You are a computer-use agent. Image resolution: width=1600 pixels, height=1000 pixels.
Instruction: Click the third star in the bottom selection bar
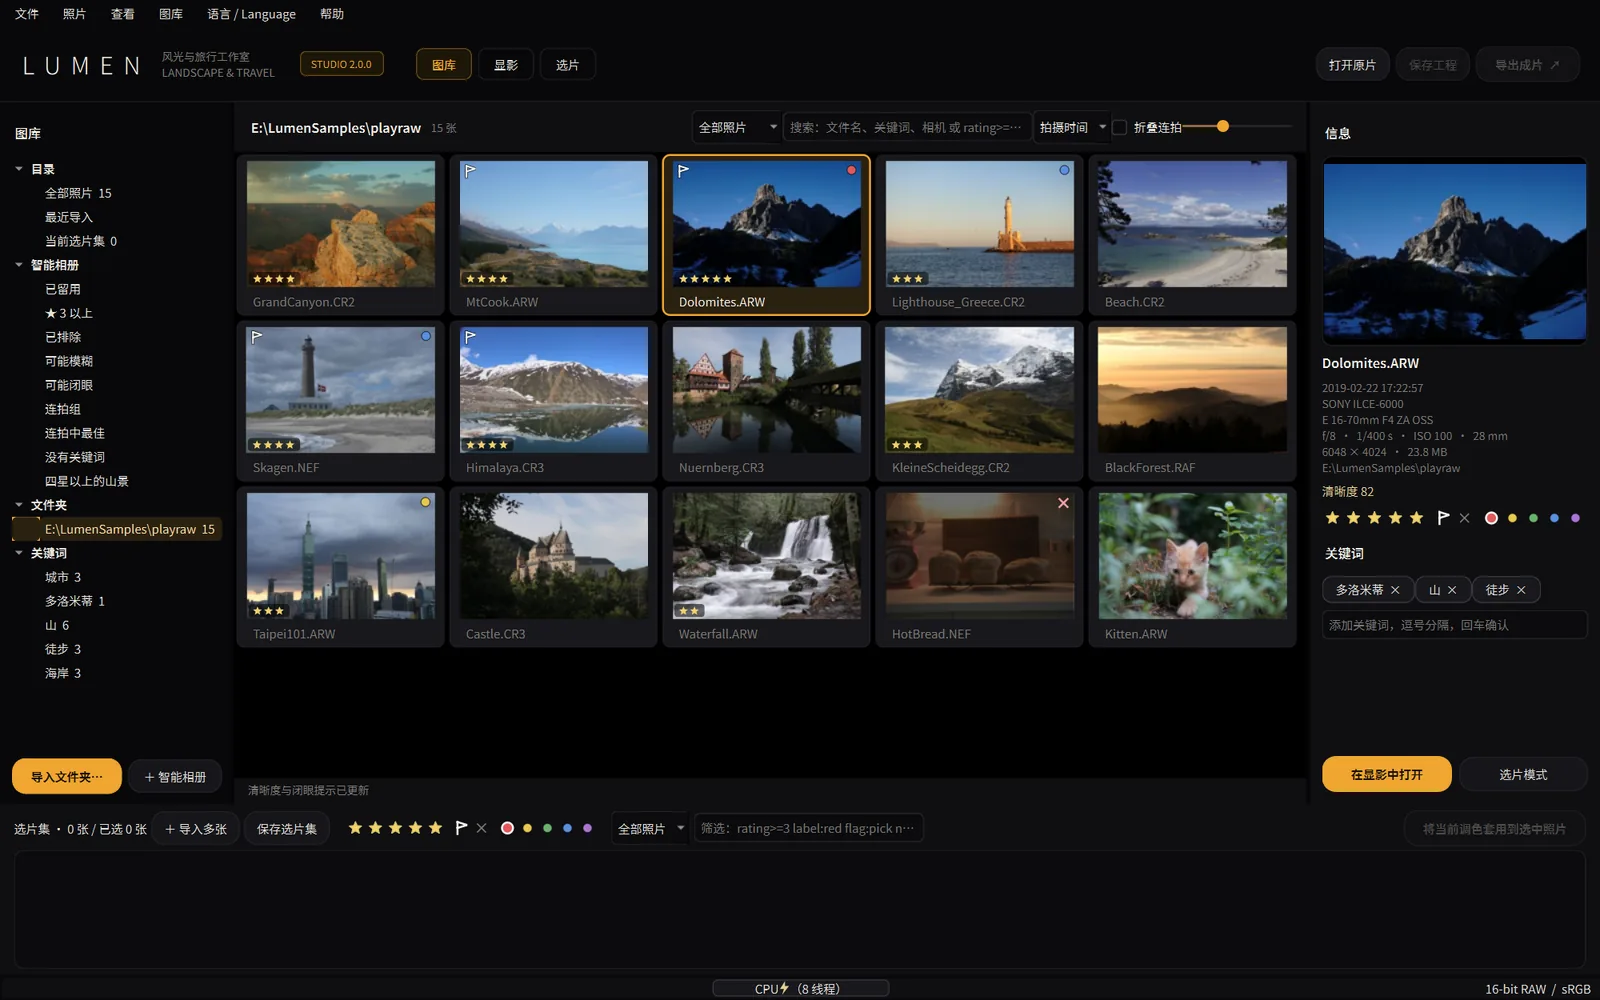[x=395, y=828]
